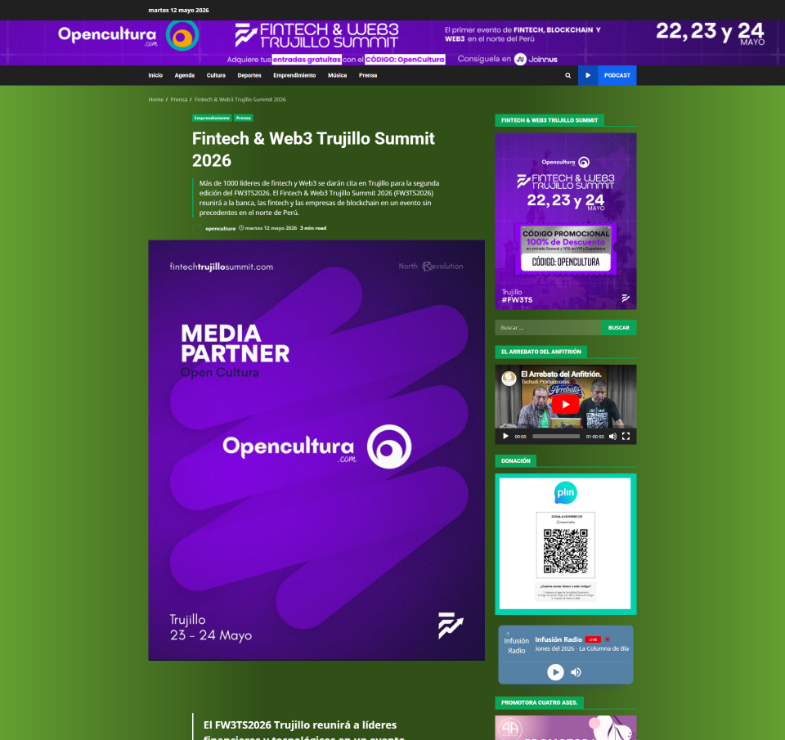Open the Opencultura logo in the top banner
Image resolution: width=785 pixels, height=740 pixels.
tap(129, 35)
